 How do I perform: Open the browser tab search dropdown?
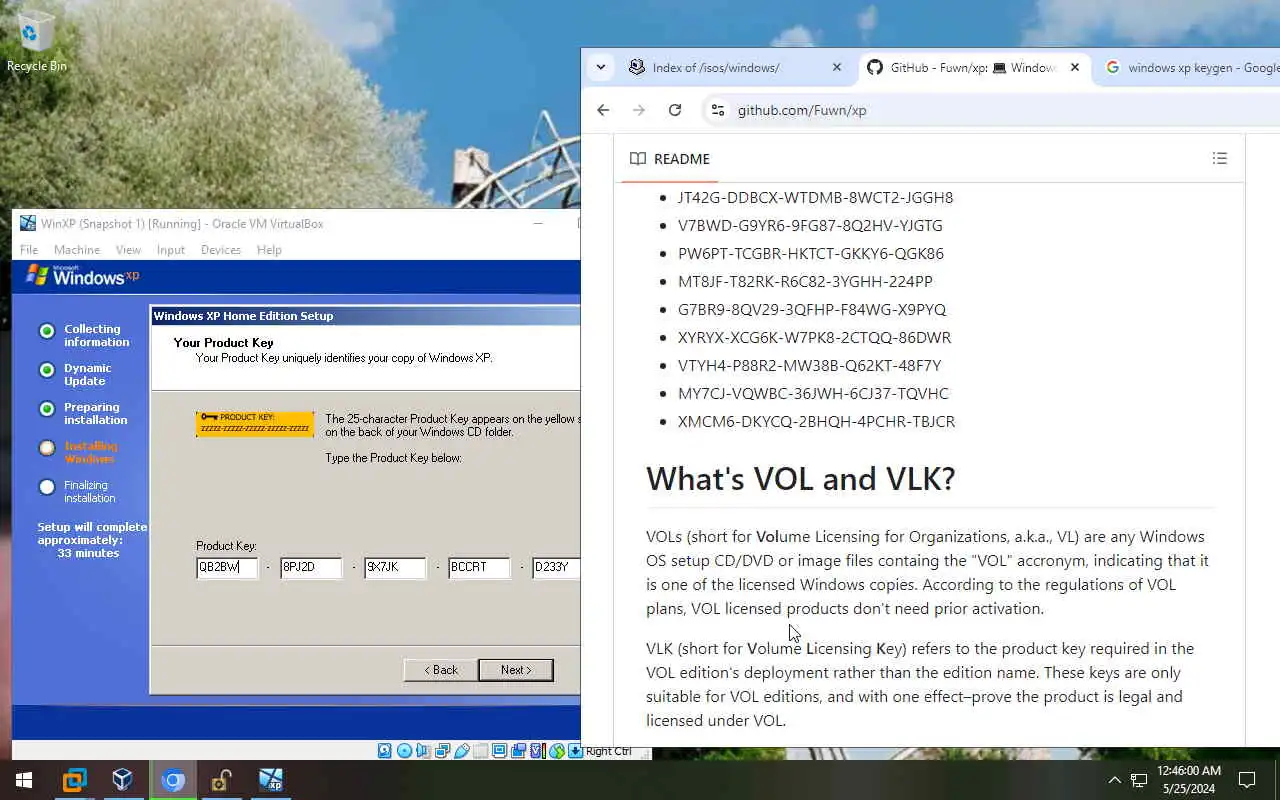point(600,68)
